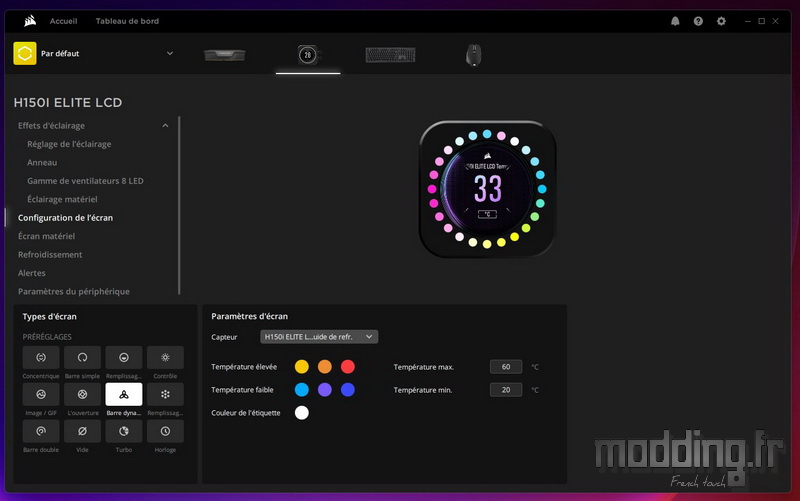Image resolution: width=800 pixels, height=501 pixels.
Task: Open Éclairage matériel
Action: 62,199
